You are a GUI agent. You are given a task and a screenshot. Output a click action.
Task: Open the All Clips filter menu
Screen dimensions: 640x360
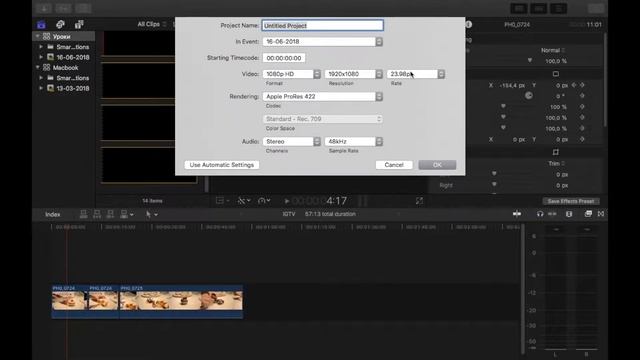151,24
